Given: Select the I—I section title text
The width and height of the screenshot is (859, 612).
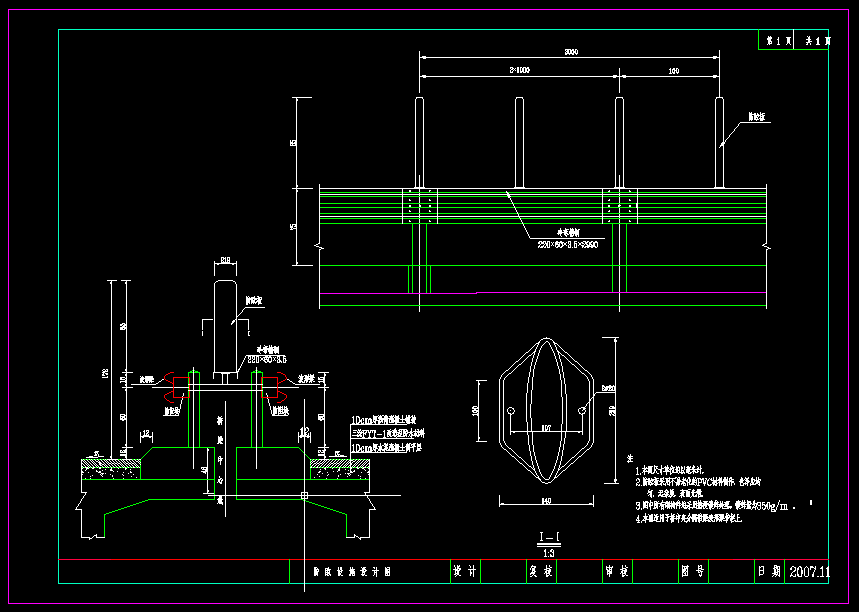Looking at the screenshot, I should (x=548, y=539).
